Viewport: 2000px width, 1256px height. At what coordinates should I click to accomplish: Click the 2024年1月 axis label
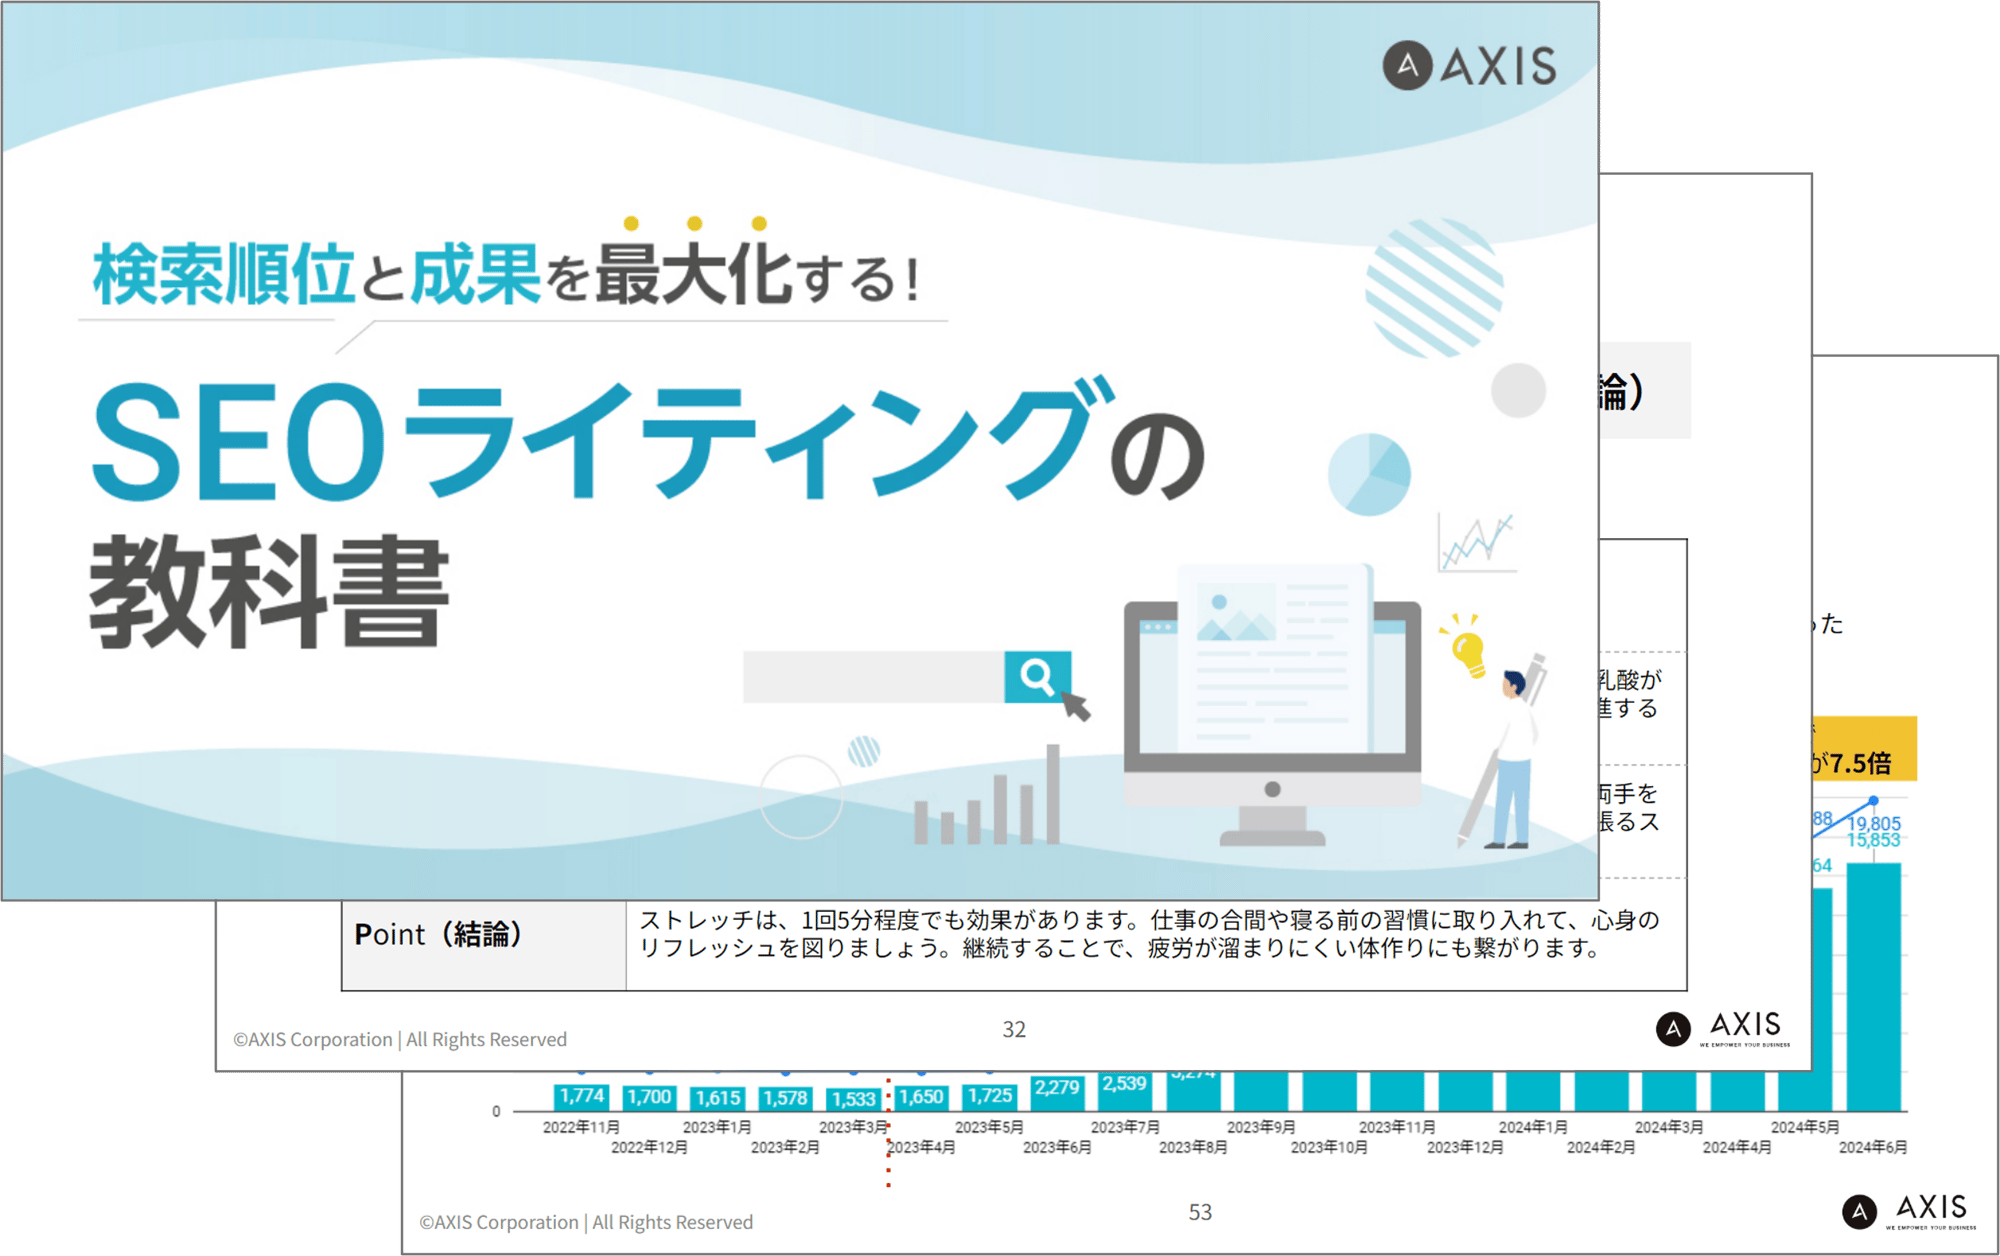pos(1533,1127)
